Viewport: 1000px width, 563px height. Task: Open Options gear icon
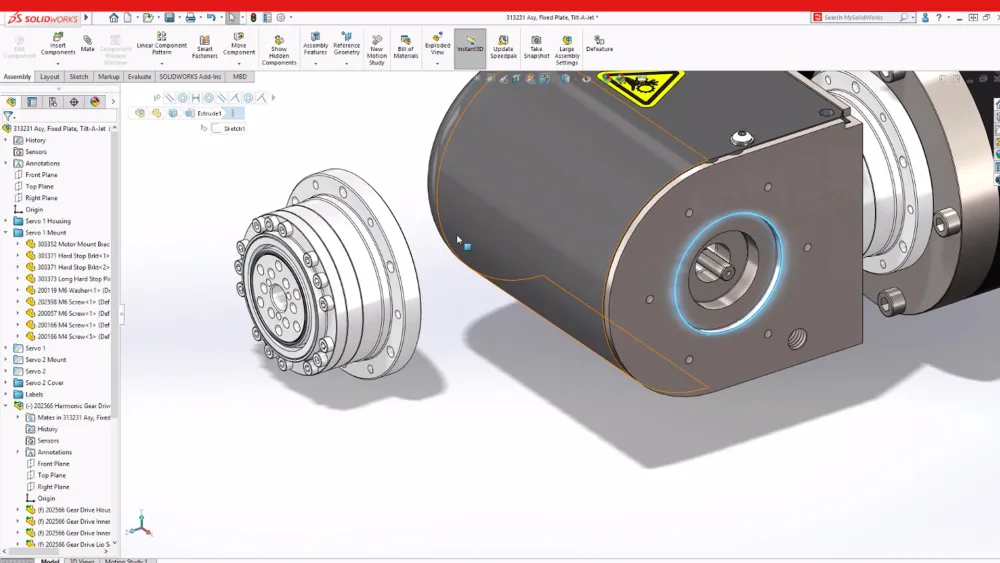point(281,17)
